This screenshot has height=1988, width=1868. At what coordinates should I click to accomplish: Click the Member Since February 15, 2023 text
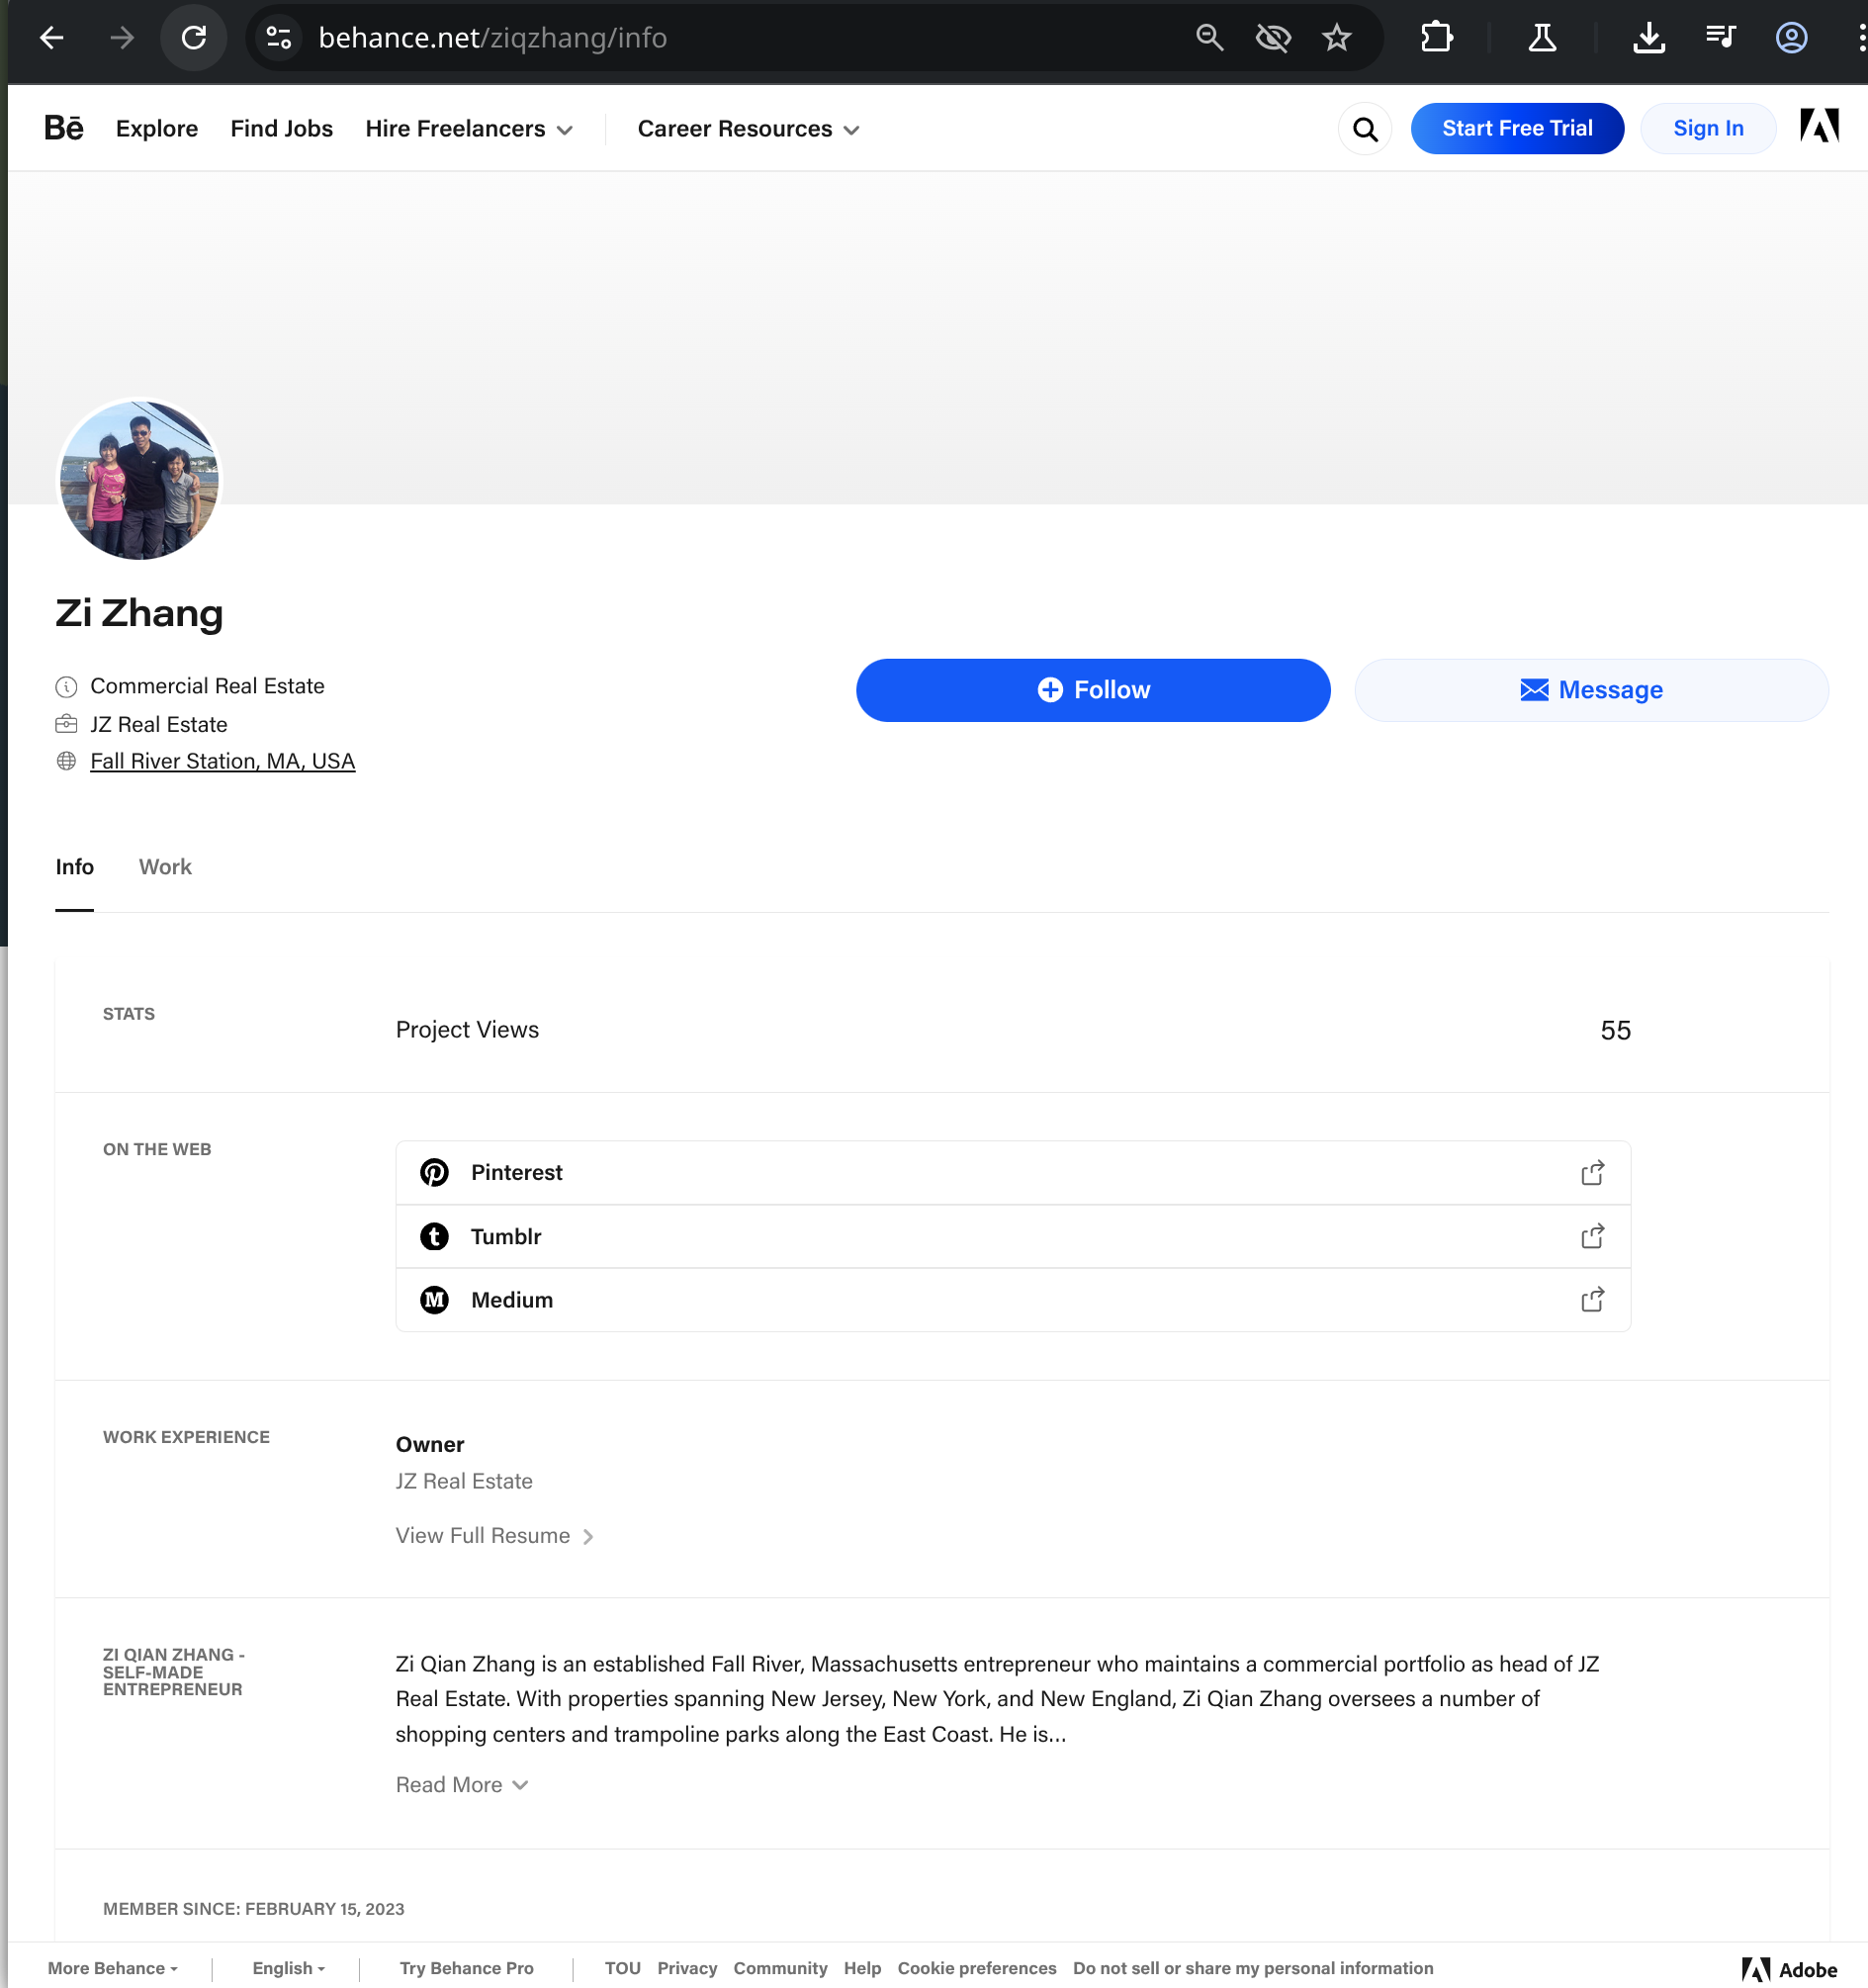coord(254,1909)
